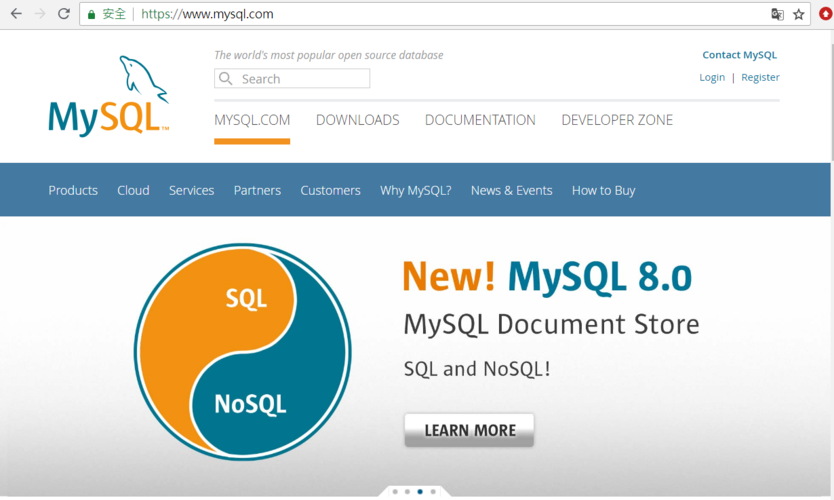Open the translate page icon in address bar
The image size is (834, 500).
coord(777,14)
